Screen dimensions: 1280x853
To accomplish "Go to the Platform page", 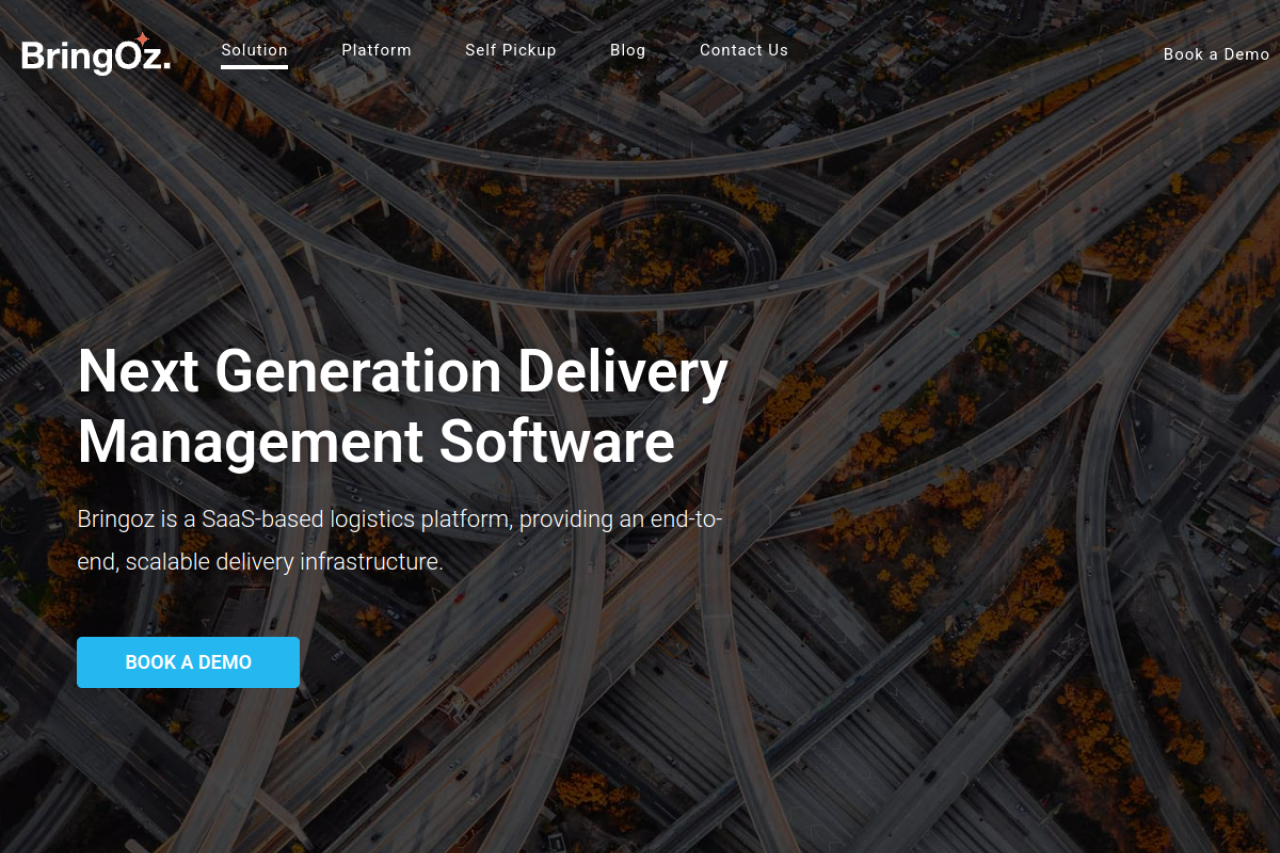I will (x=376, y=50).
